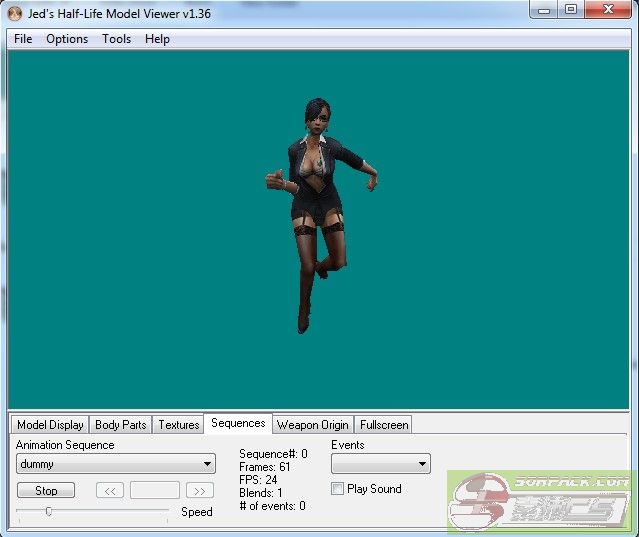Open the File menu
The image size is (639, 537).
(23, 39)
